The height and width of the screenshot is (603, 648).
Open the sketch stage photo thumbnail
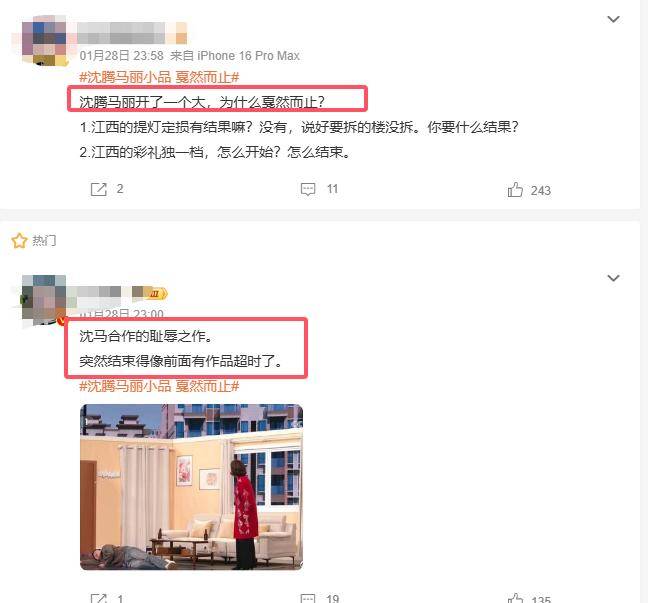(191, 487)
